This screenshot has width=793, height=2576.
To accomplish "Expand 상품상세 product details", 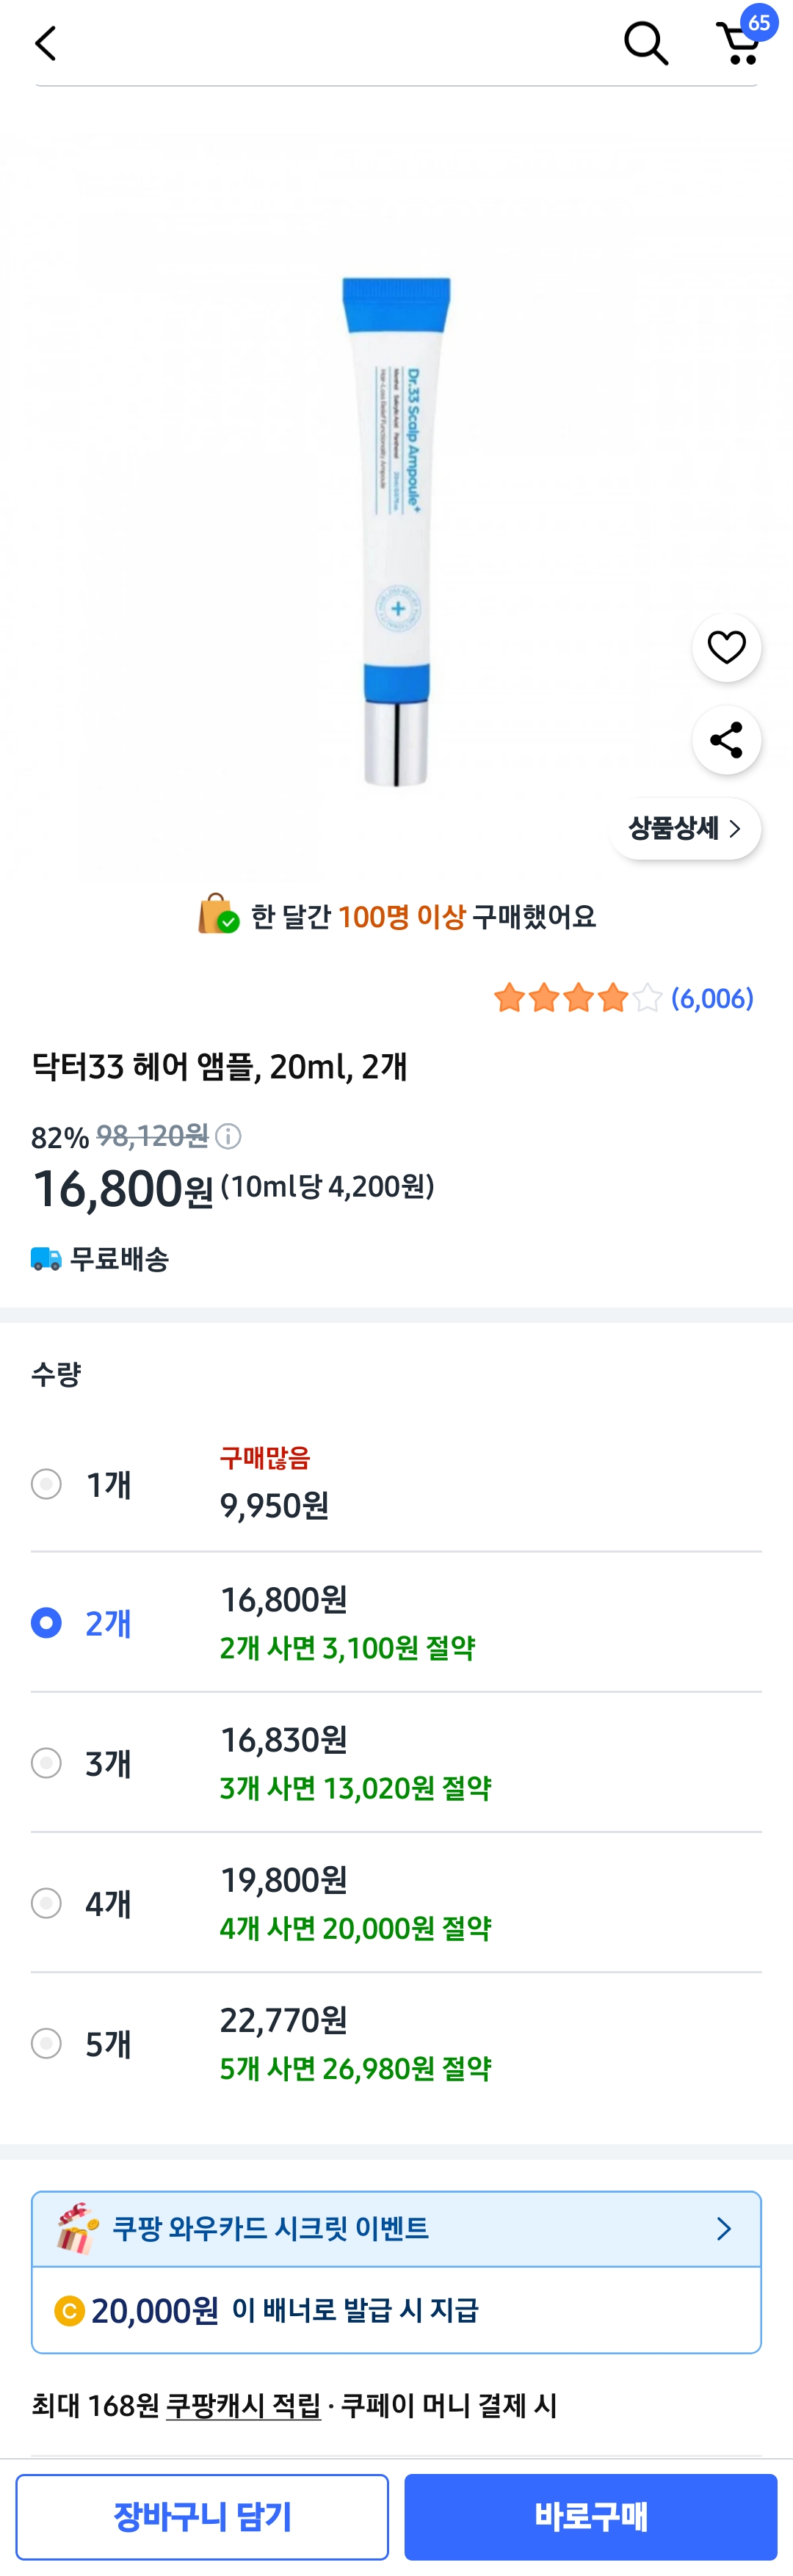I will pos(685,828).
